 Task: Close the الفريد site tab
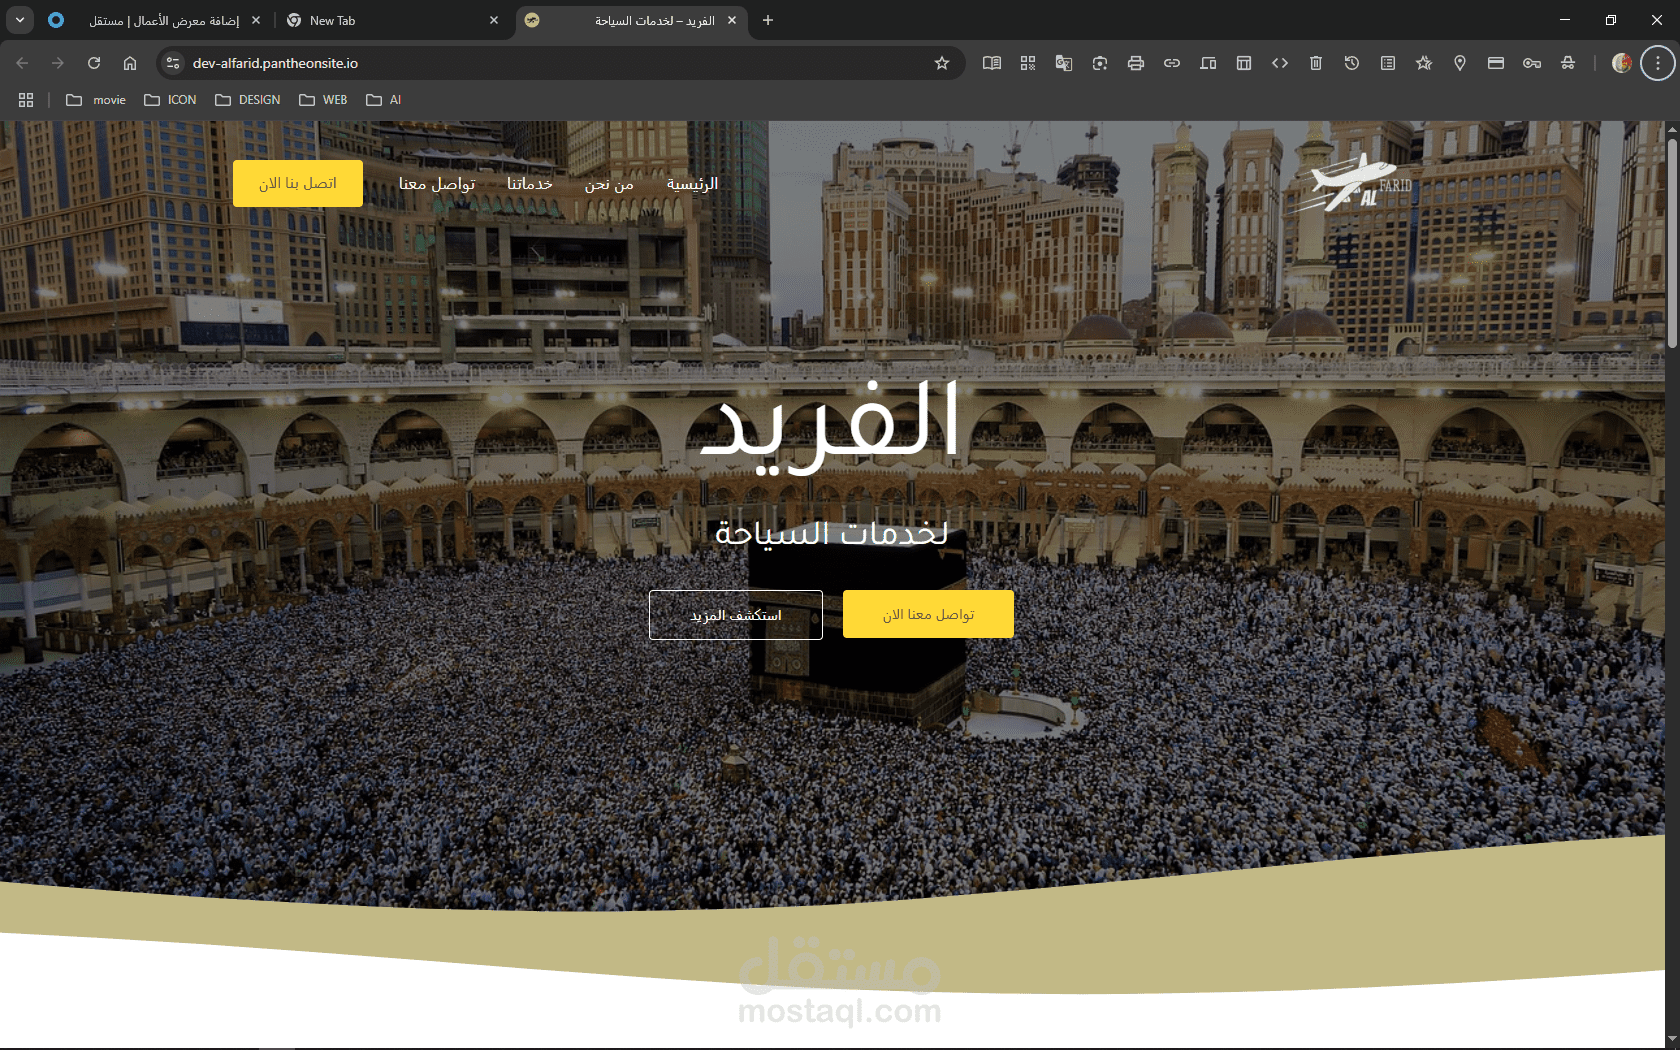tap(732, 20)
